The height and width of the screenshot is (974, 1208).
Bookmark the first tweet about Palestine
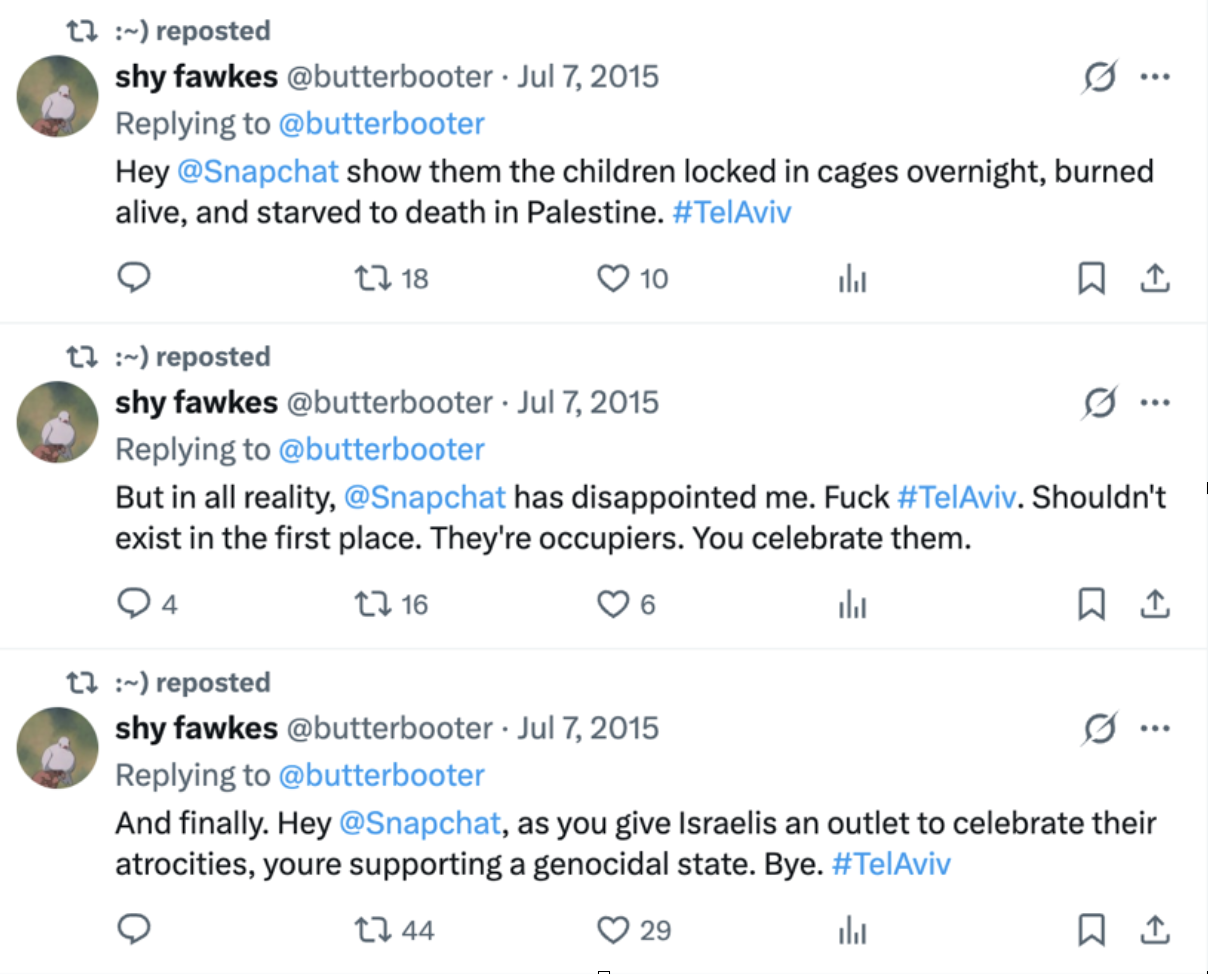tap(1091, 278)
